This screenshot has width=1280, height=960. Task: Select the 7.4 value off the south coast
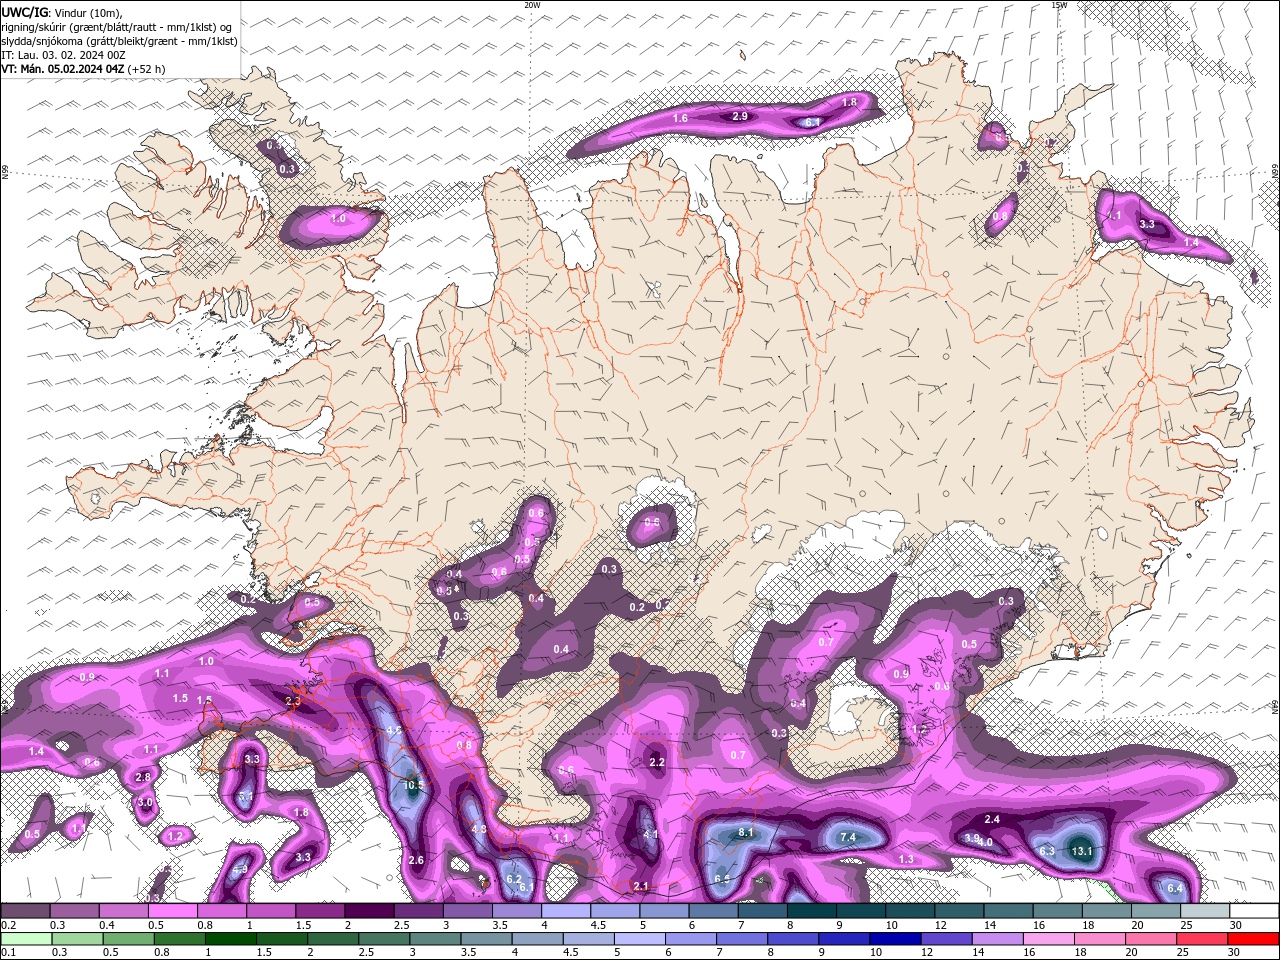click(x=848, y=836)
